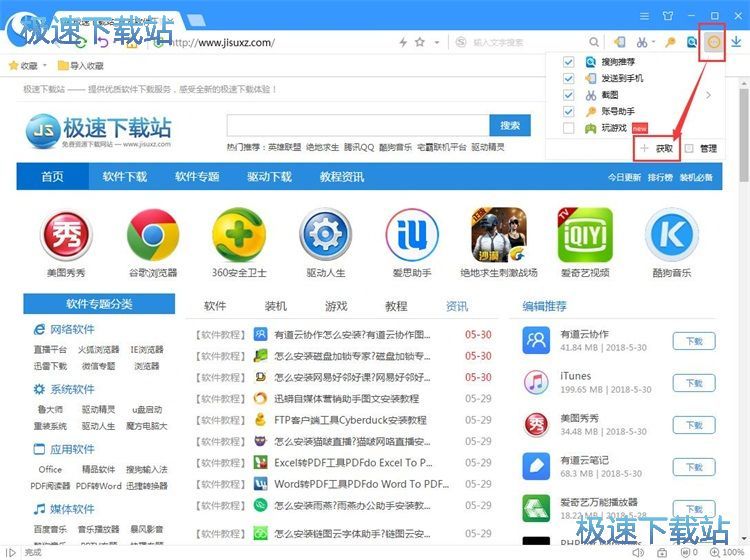Click 下载 button for 有道云协作
750x560 pixels.
click(x=694, y=341)
